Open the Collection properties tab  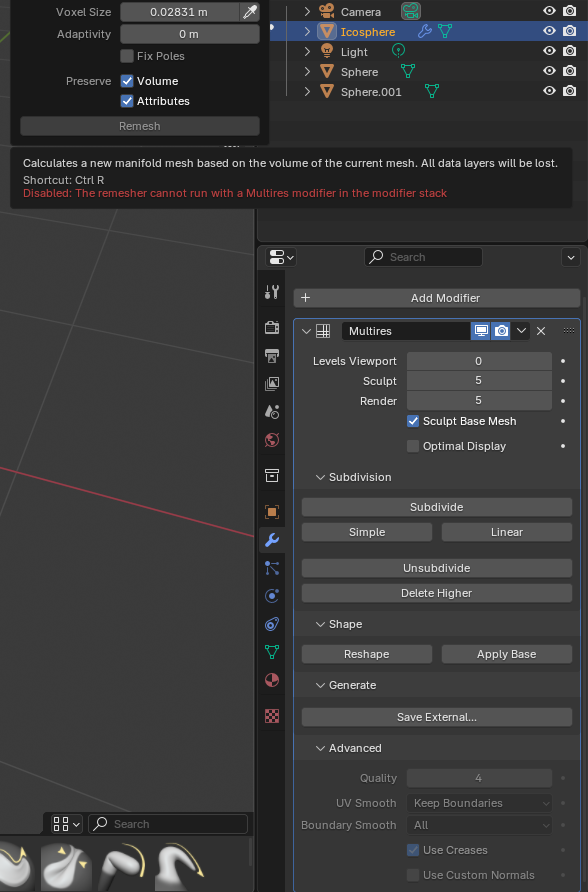272,476
